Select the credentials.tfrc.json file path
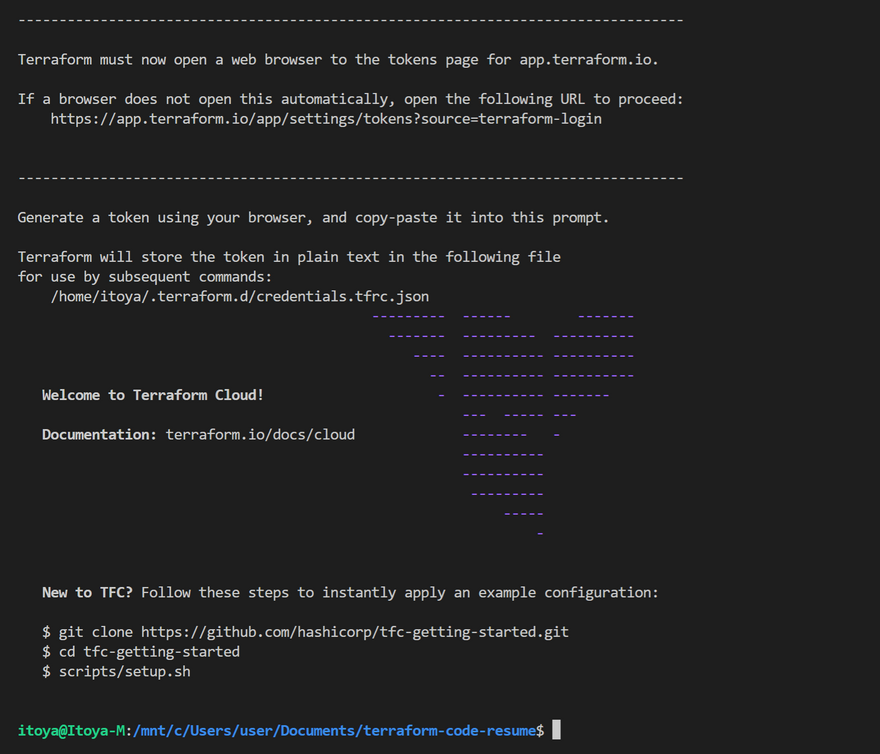This screenshot has height=754, width=880. pos(240,297)
